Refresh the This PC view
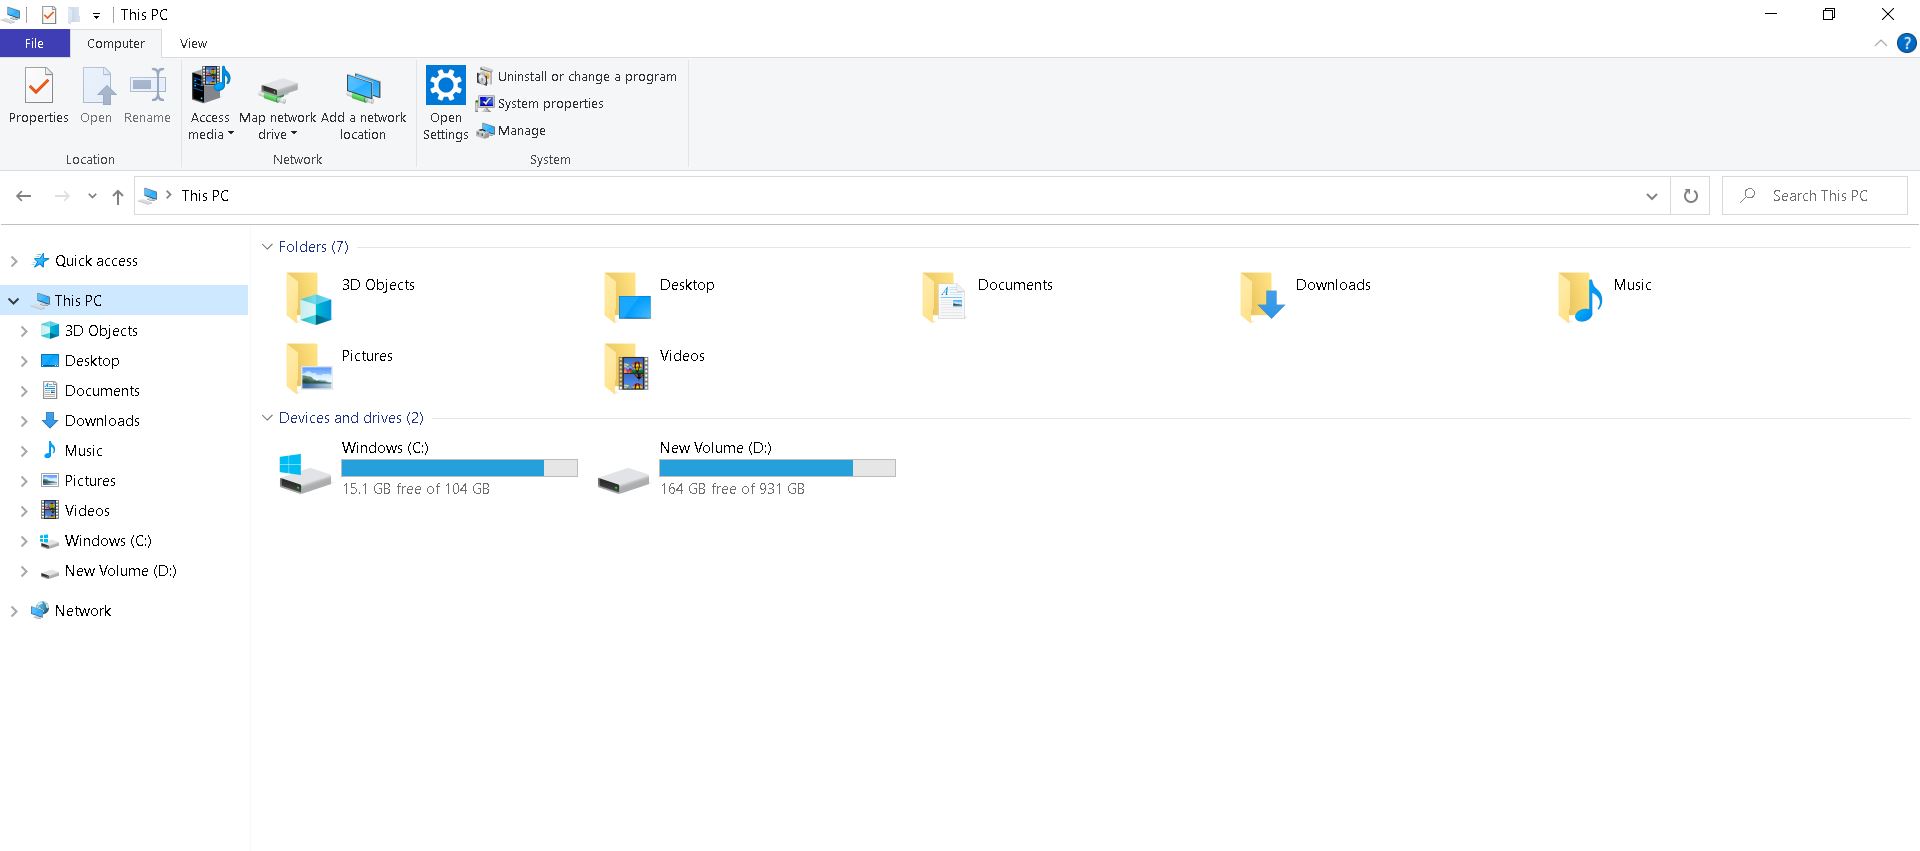The width and height of the screenshot is (1920, 851). 1690,196
